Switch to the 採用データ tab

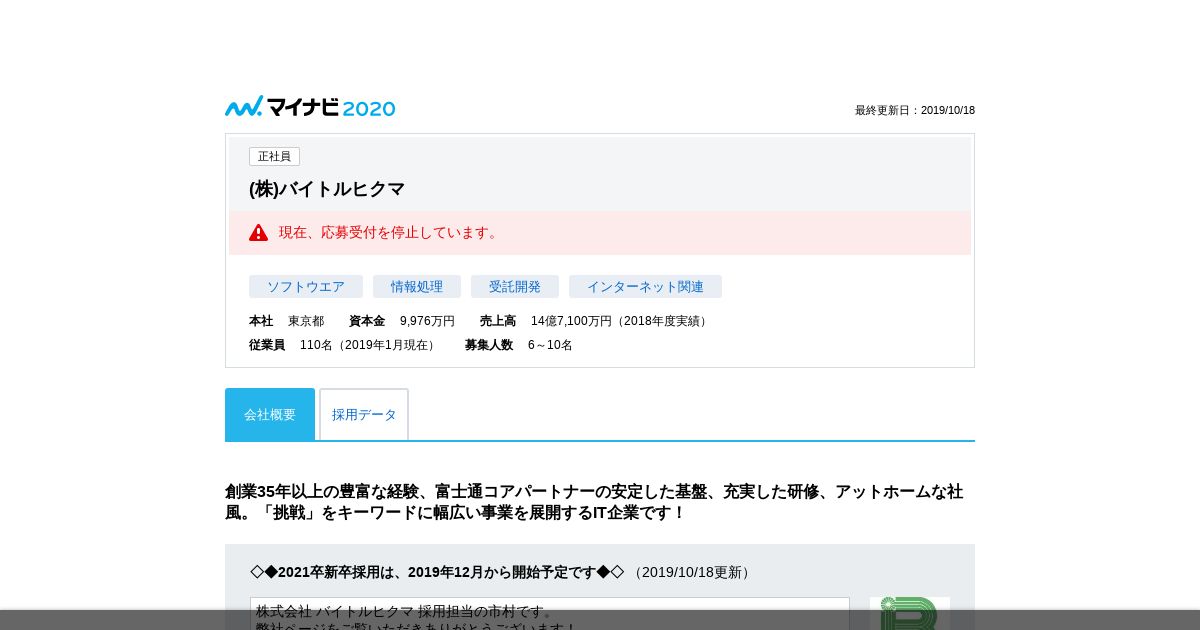(x=364, y=414)
